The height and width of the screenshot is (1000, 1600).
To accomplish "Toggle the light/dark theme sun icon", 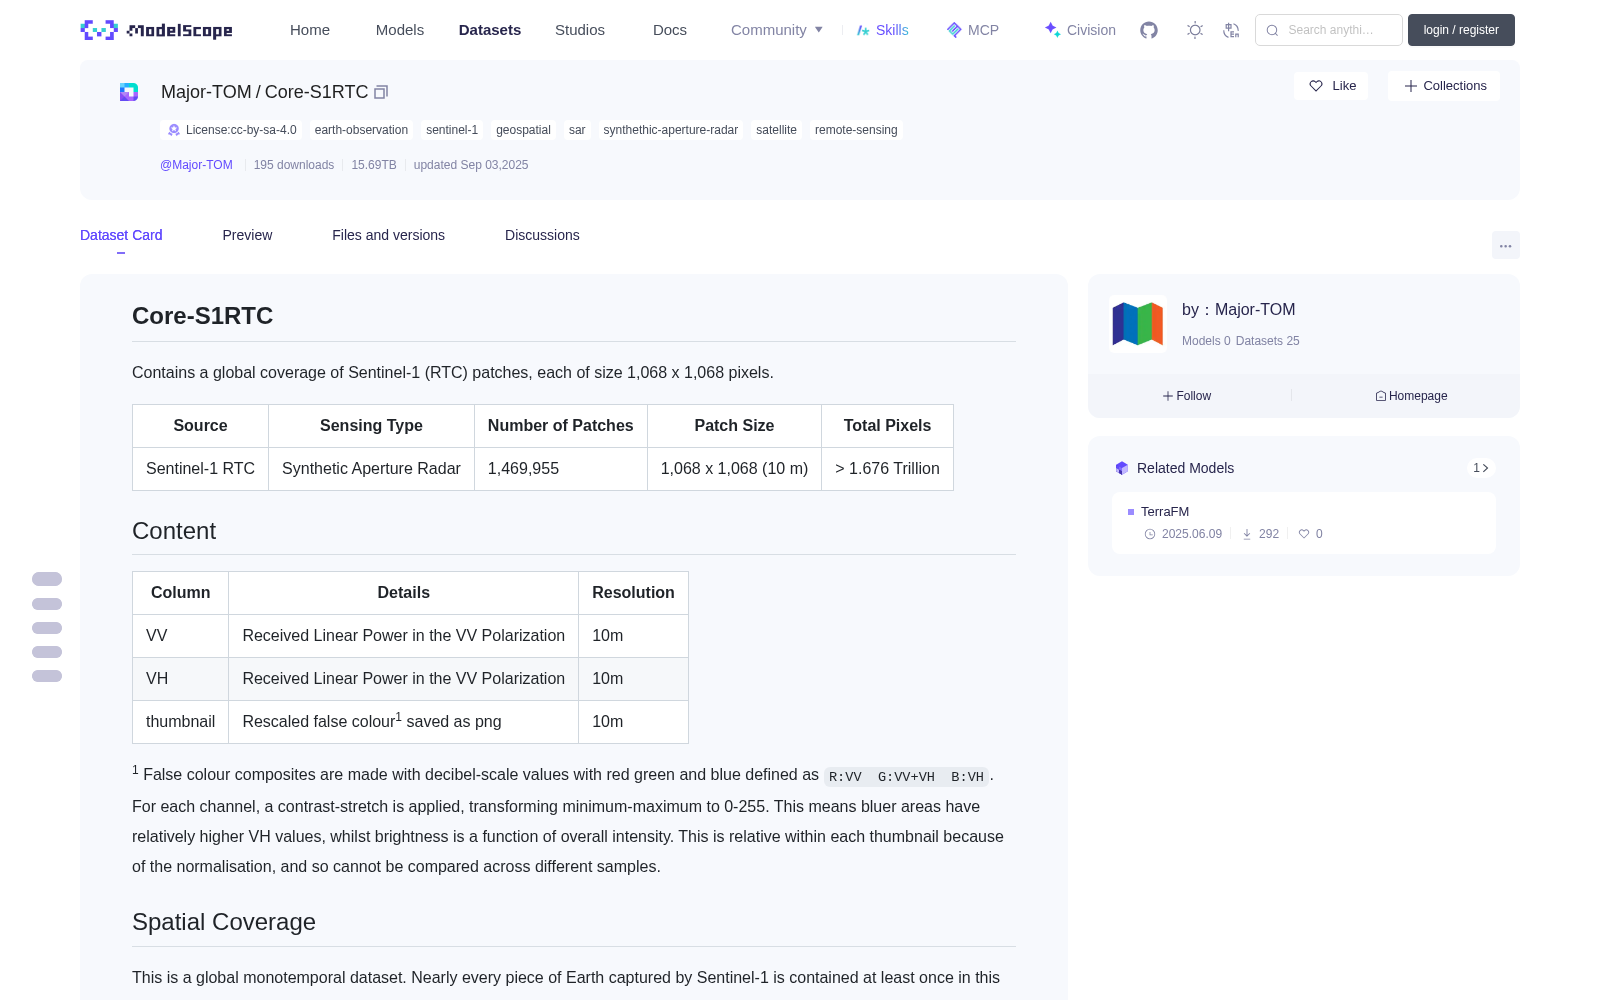I will (x=1195, y=30).
